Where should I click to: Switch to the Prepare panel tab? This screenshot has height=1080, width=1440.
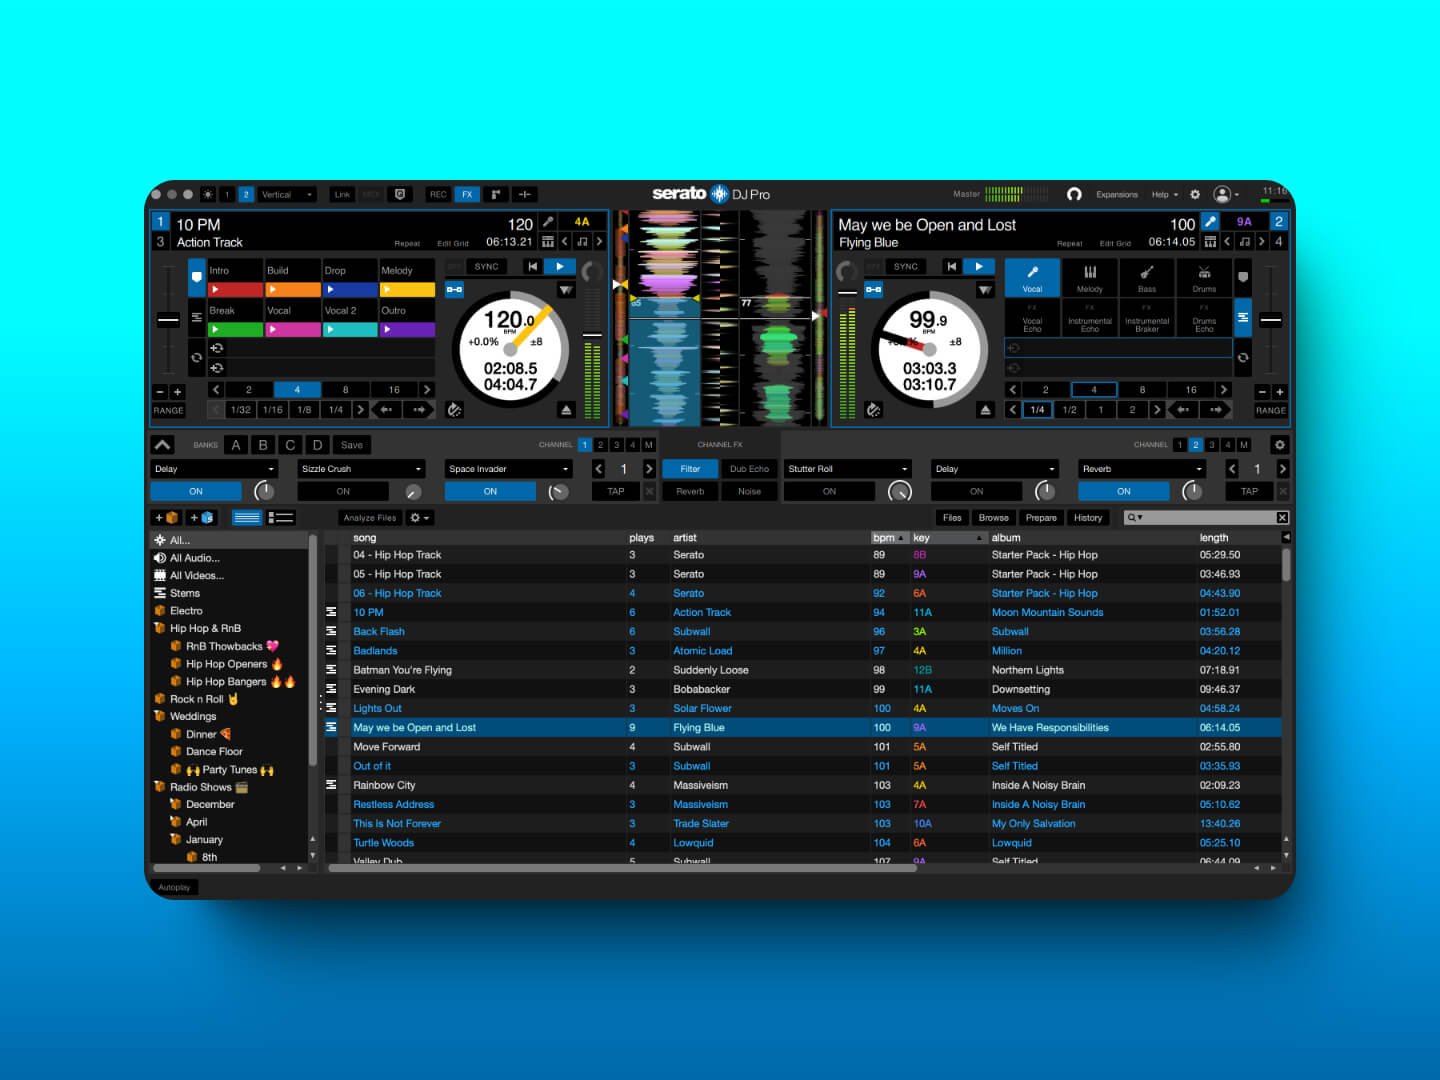click(1040, 518)
